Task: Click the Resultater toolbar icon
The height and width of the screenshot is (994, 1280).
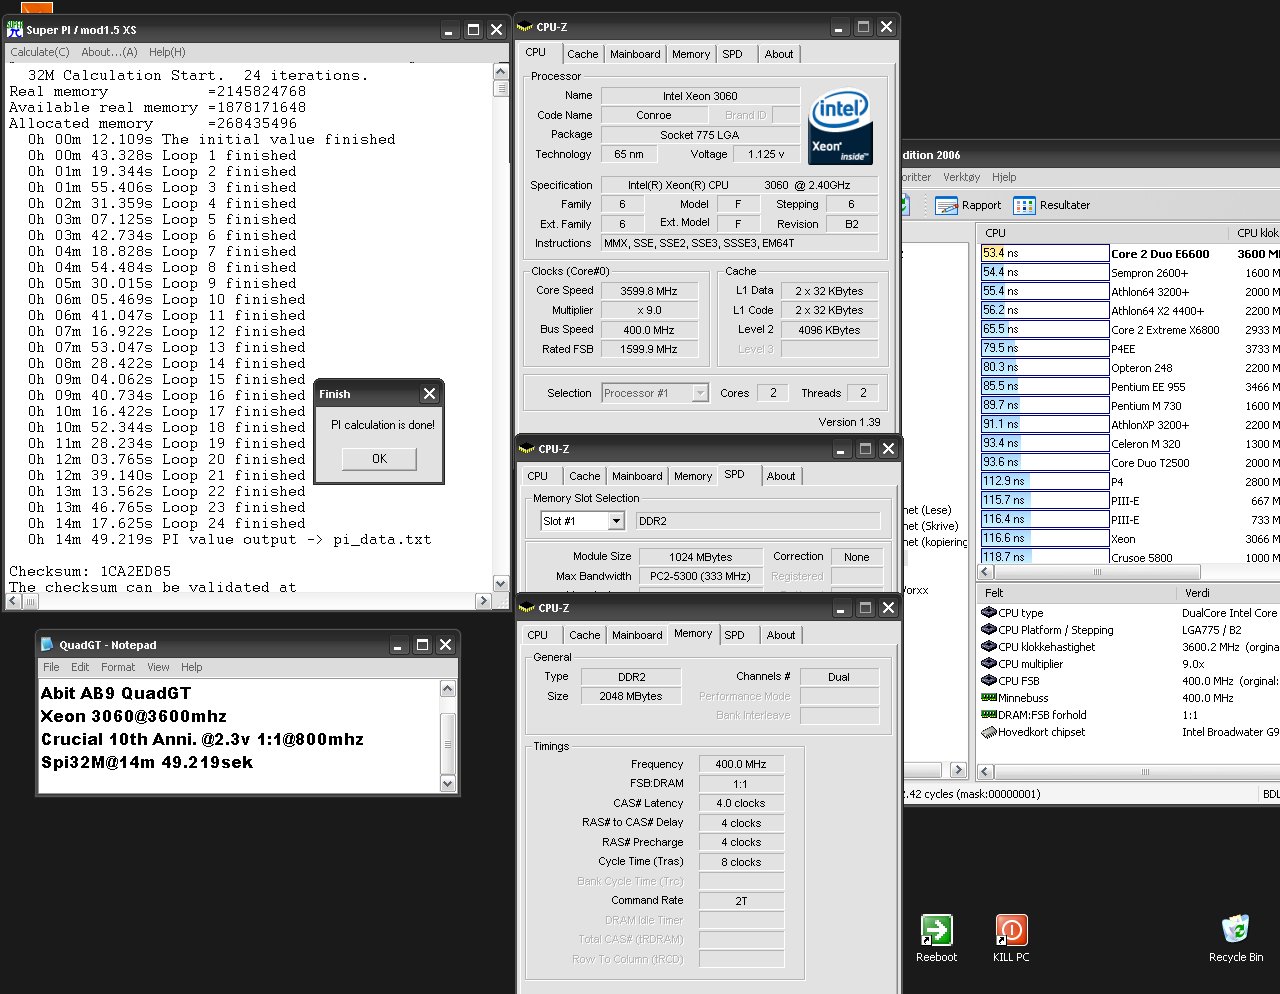Action: click(x=1024, y=205)
